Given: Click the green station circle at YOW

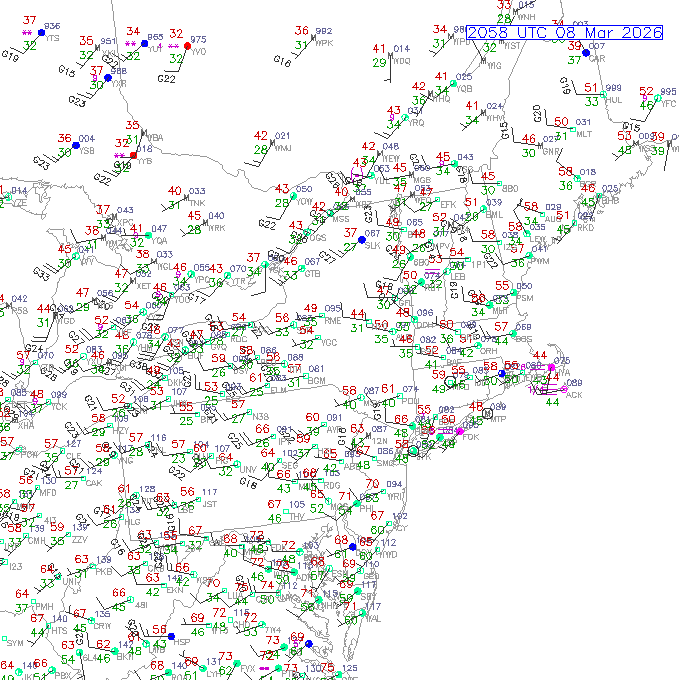Looking at the screenshot, I should (293, 196).
